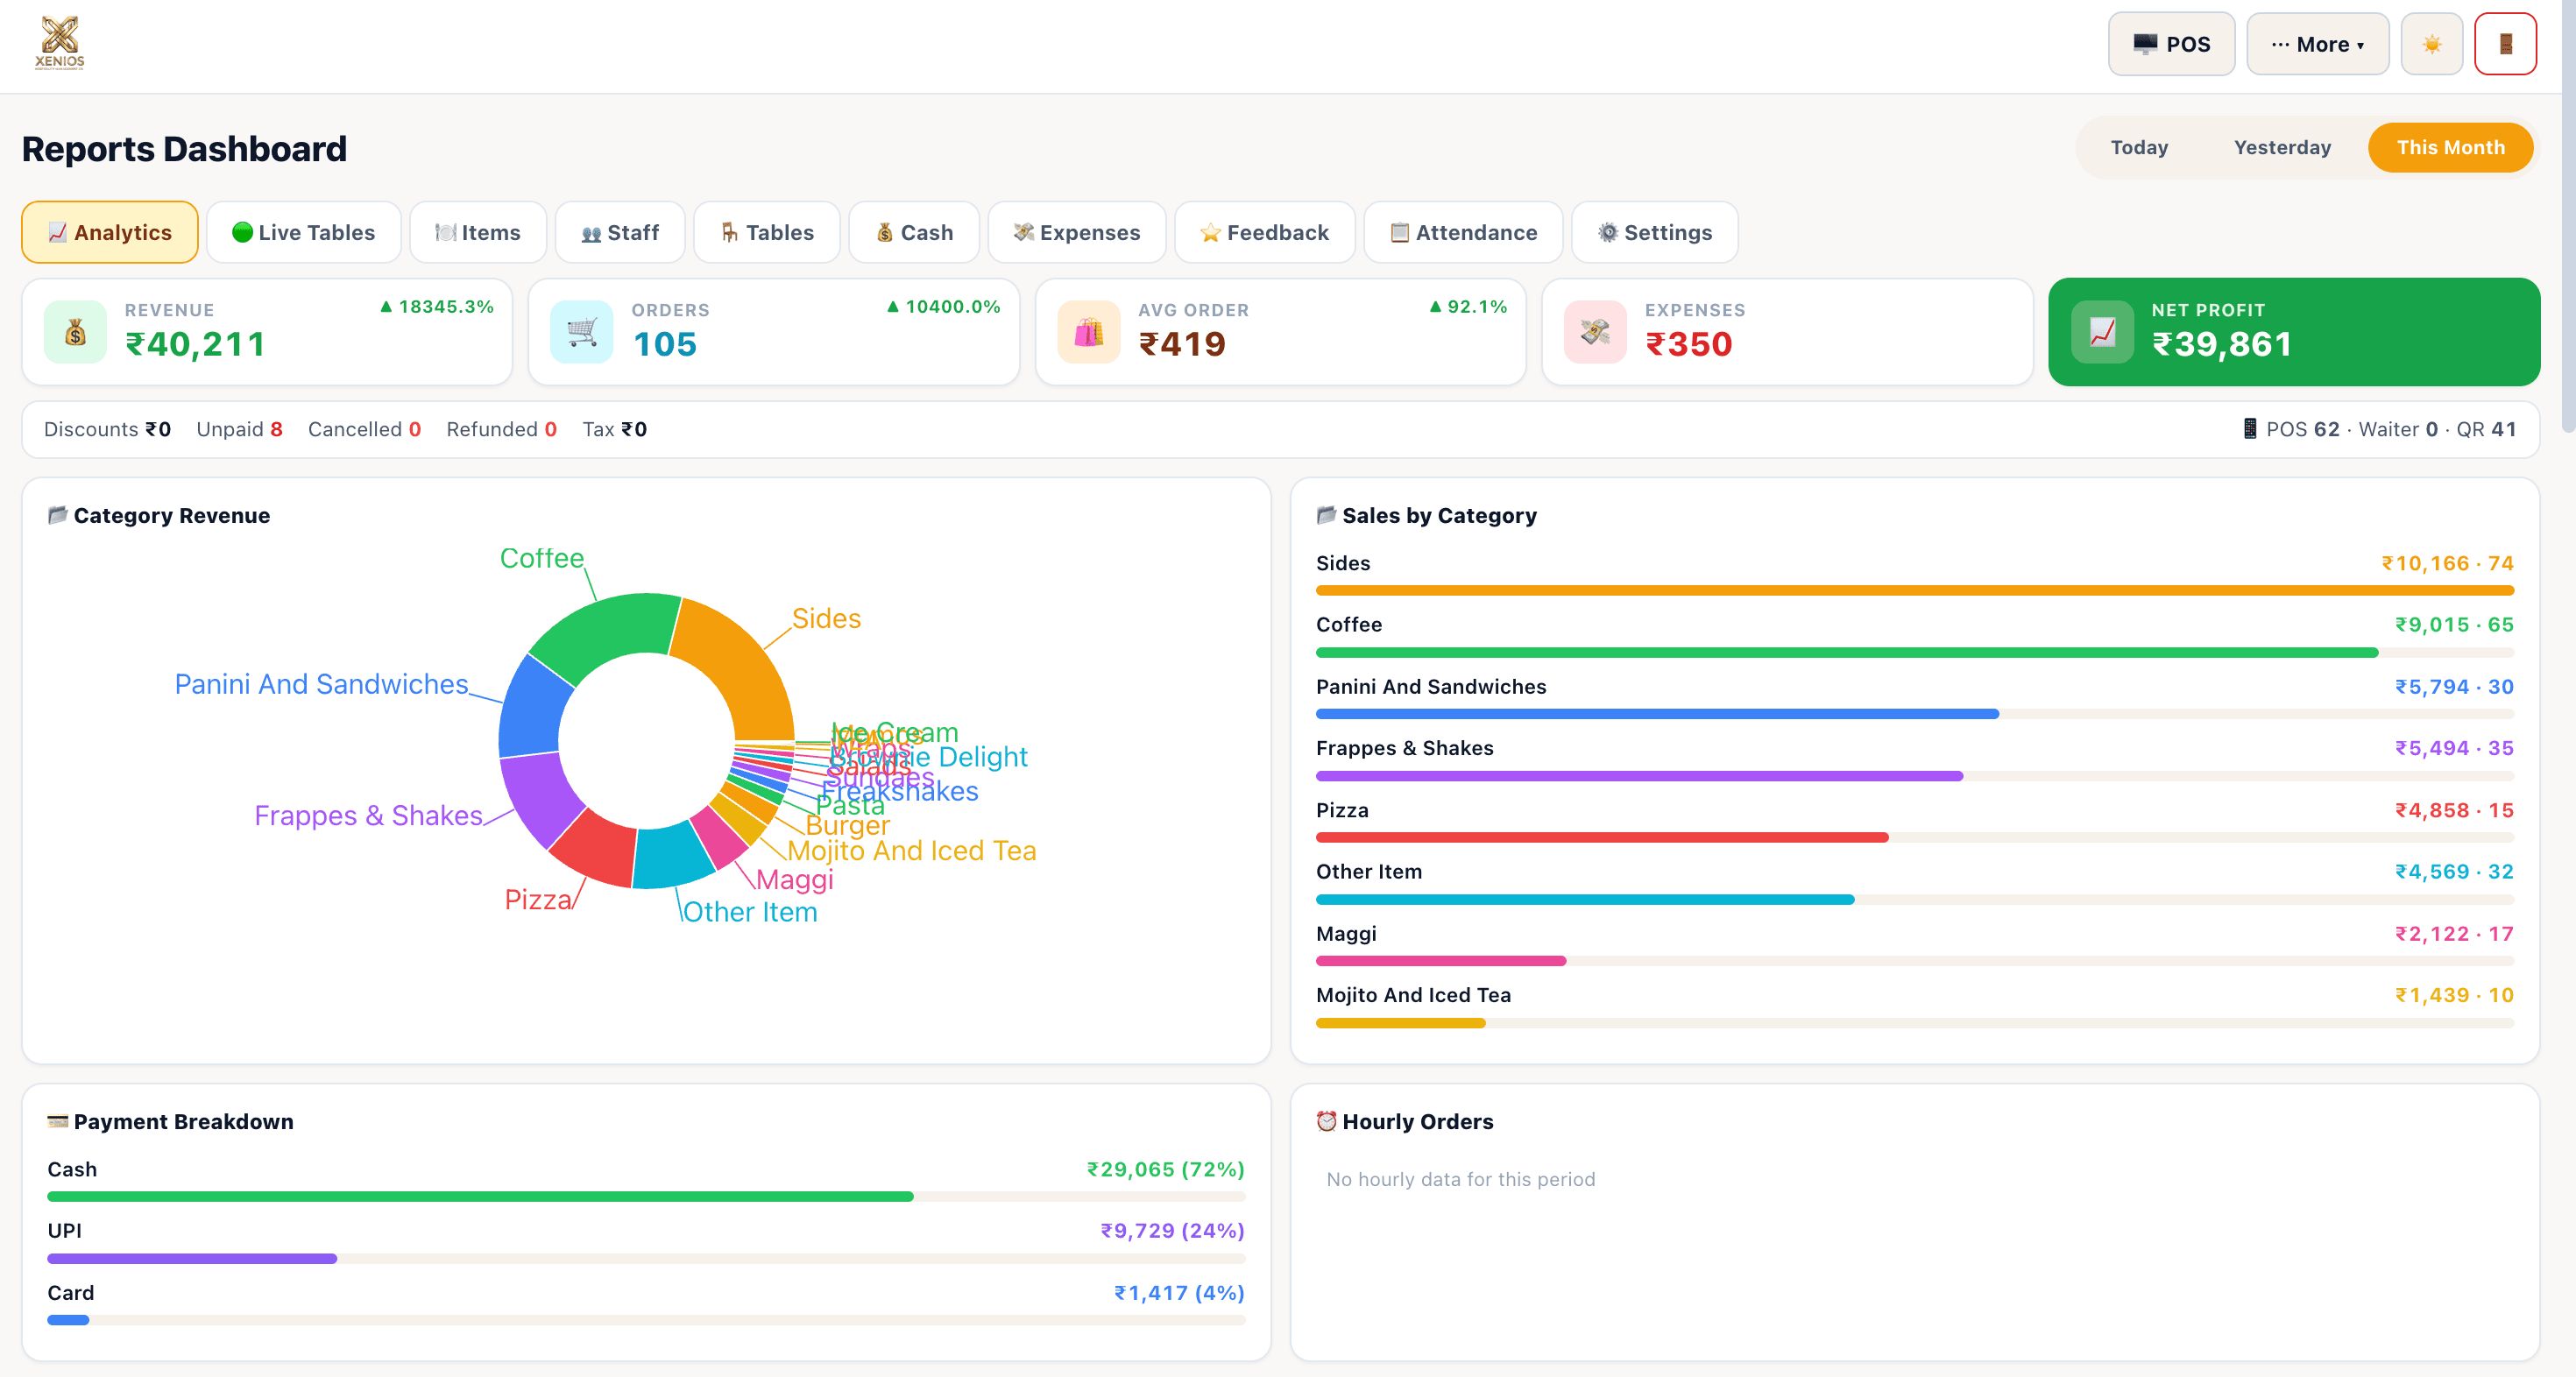Open the POS screen button
2576x1377 pixels.
pos(2171,44)
